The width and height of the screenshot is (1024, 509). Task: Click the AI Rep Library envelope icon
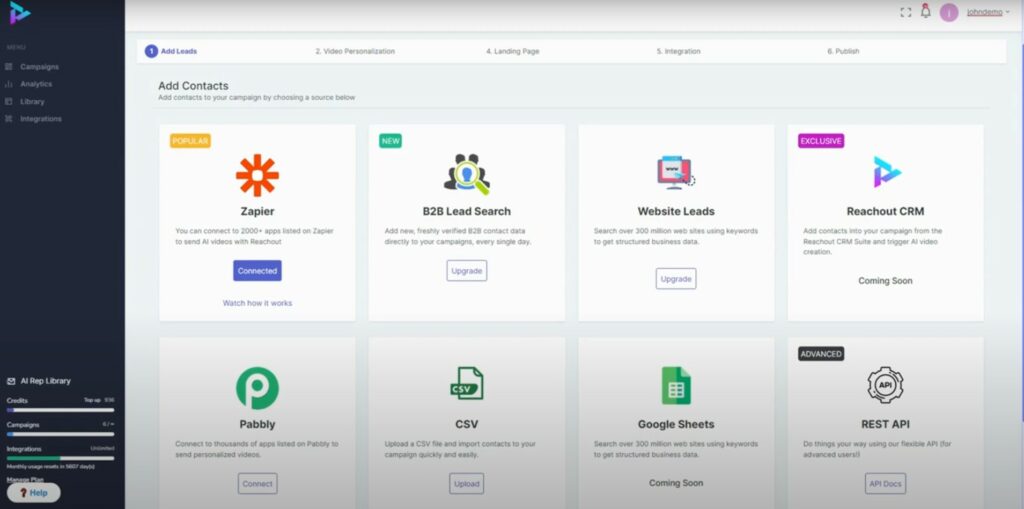coord(11,381)
